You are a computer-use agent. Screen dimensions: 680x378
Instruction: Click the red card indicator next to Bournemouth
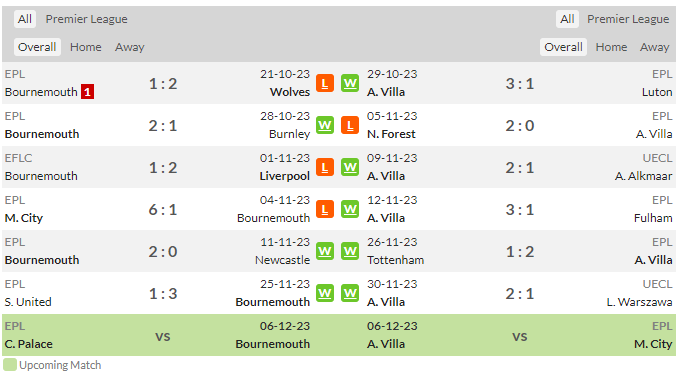(x=87, y=92)
